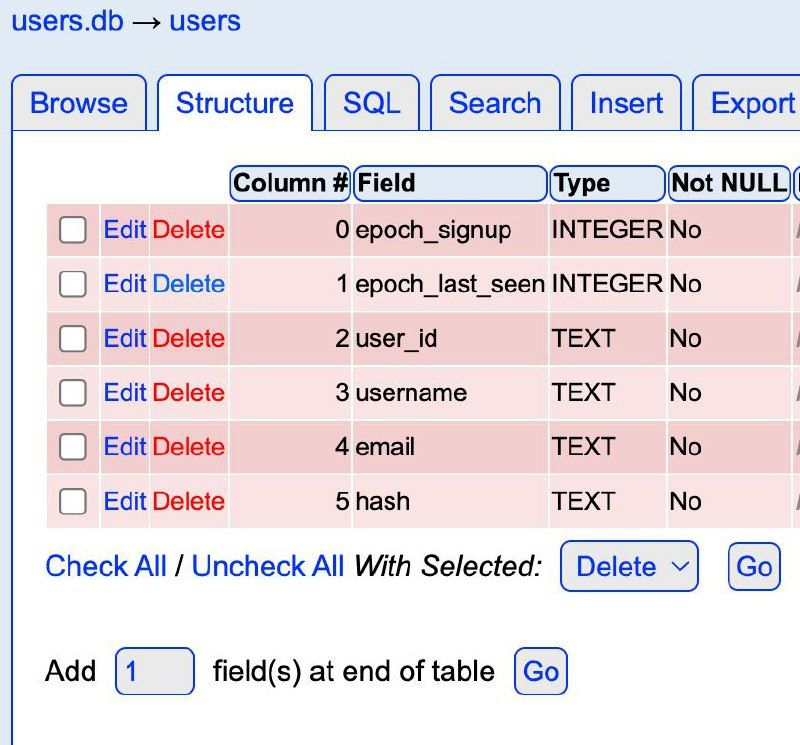Switch to the Browse tab

pyautogui.click(x=79, y=104)
